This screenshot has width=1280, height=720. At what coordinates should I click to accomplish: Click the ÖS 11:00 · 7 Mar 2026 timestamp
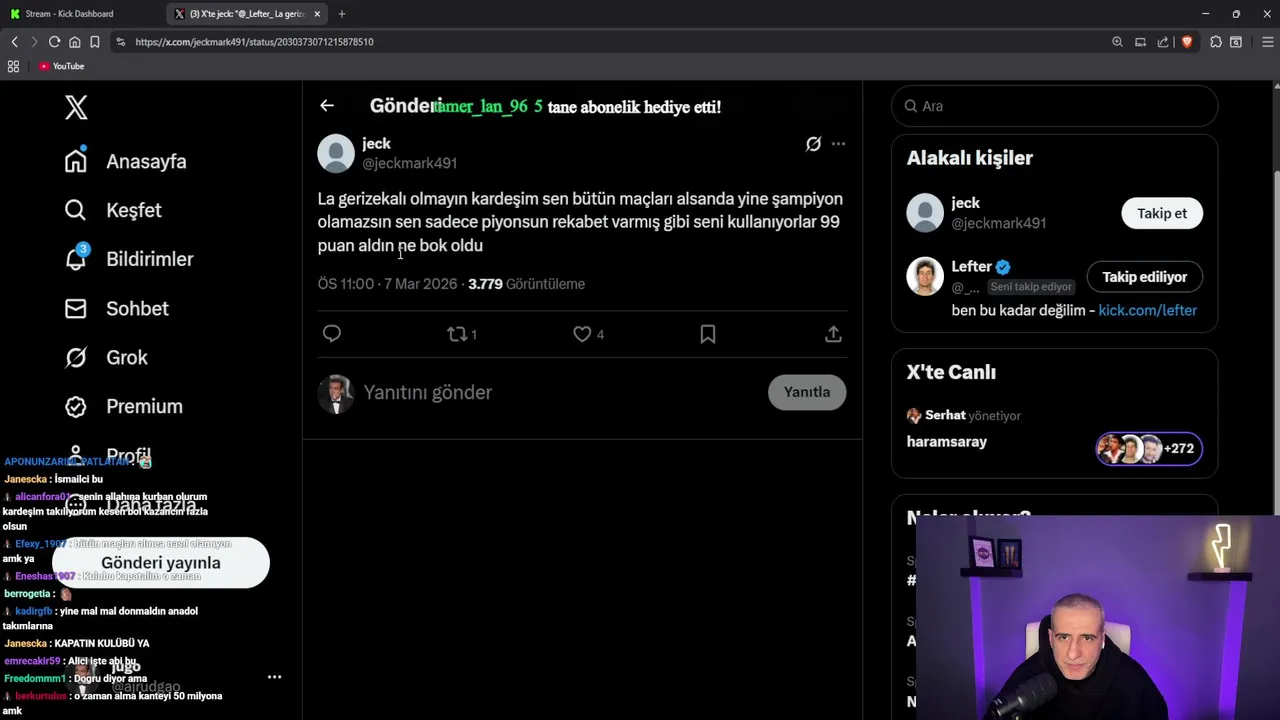tap(387, 284)
